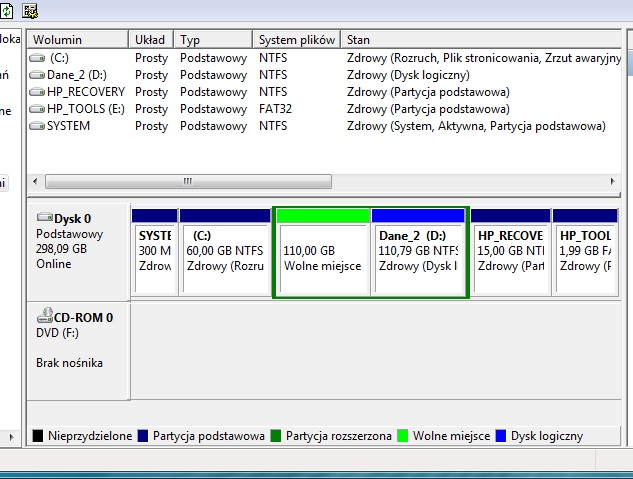The height and width of the screenshot is (479, 633).
Task: Click the 'DVD (F:)' text
Action: point(57,333)
